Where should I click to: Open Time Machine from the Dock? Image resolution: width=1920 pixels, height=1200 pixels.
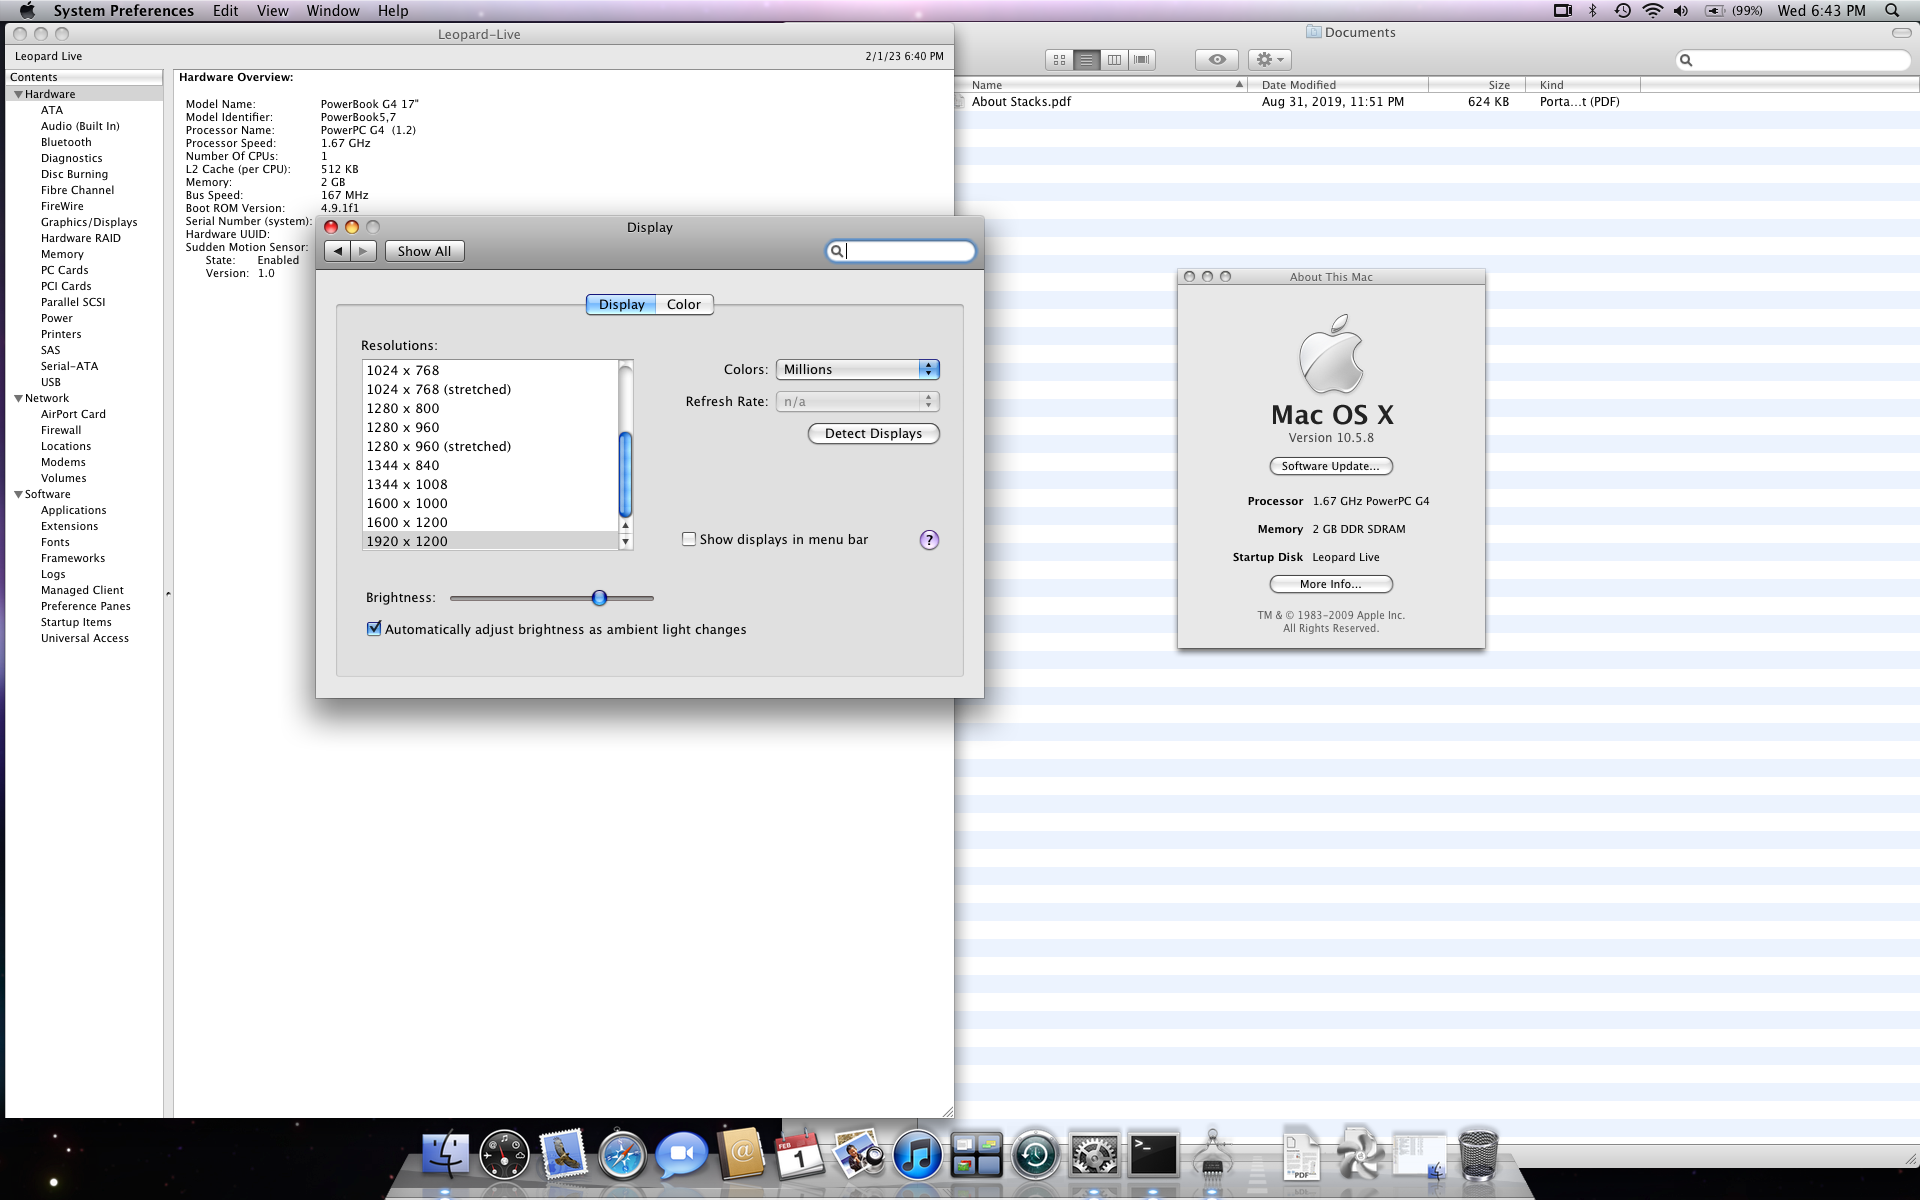[x=1035, y=1156]
